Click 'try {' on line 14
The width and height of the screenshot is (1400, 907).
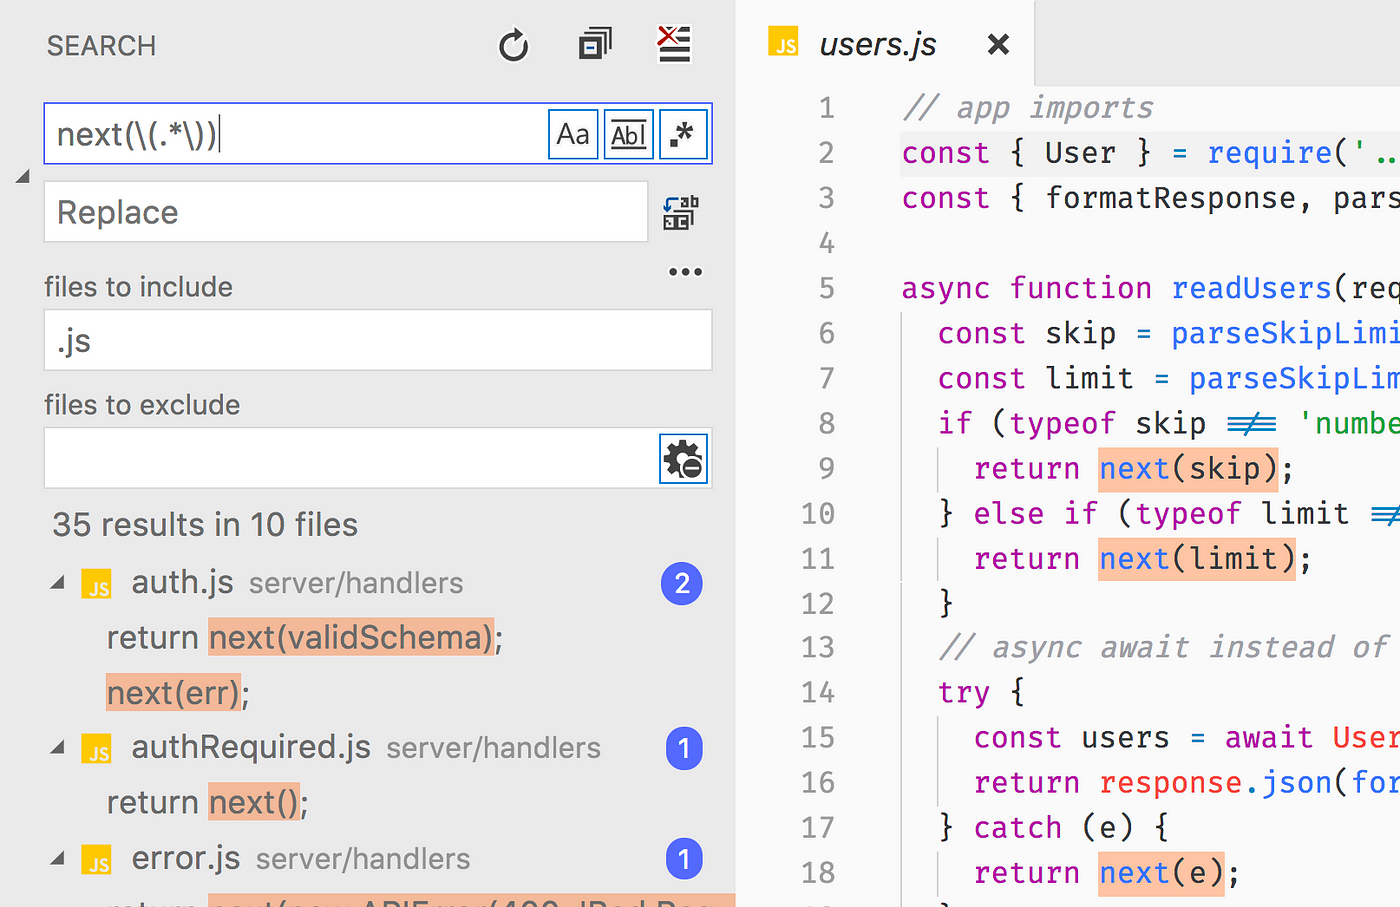[x=981, y=693]
